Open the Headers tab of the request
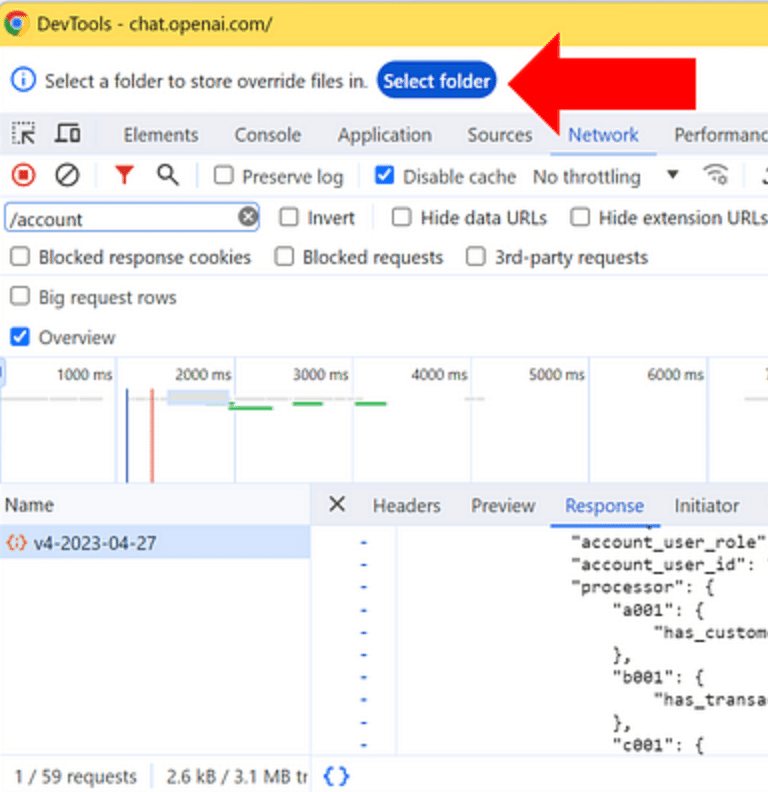This screenshot has height=792, width=768. coord(406,506)
